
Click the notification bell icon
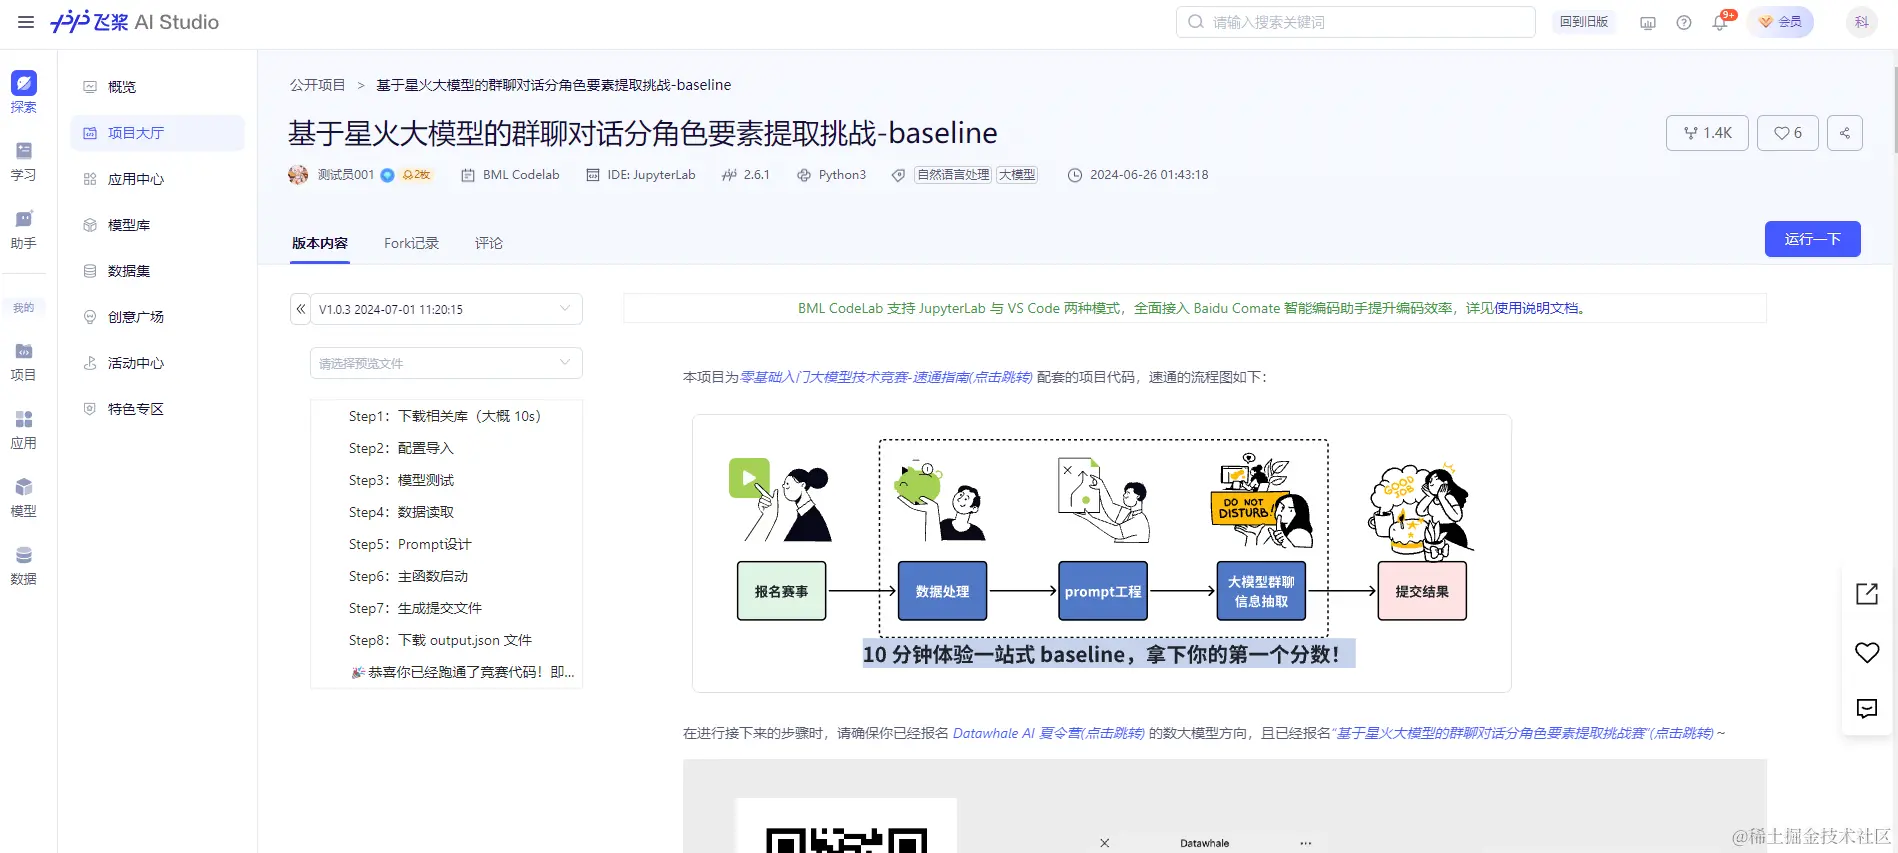point(1720,22)
